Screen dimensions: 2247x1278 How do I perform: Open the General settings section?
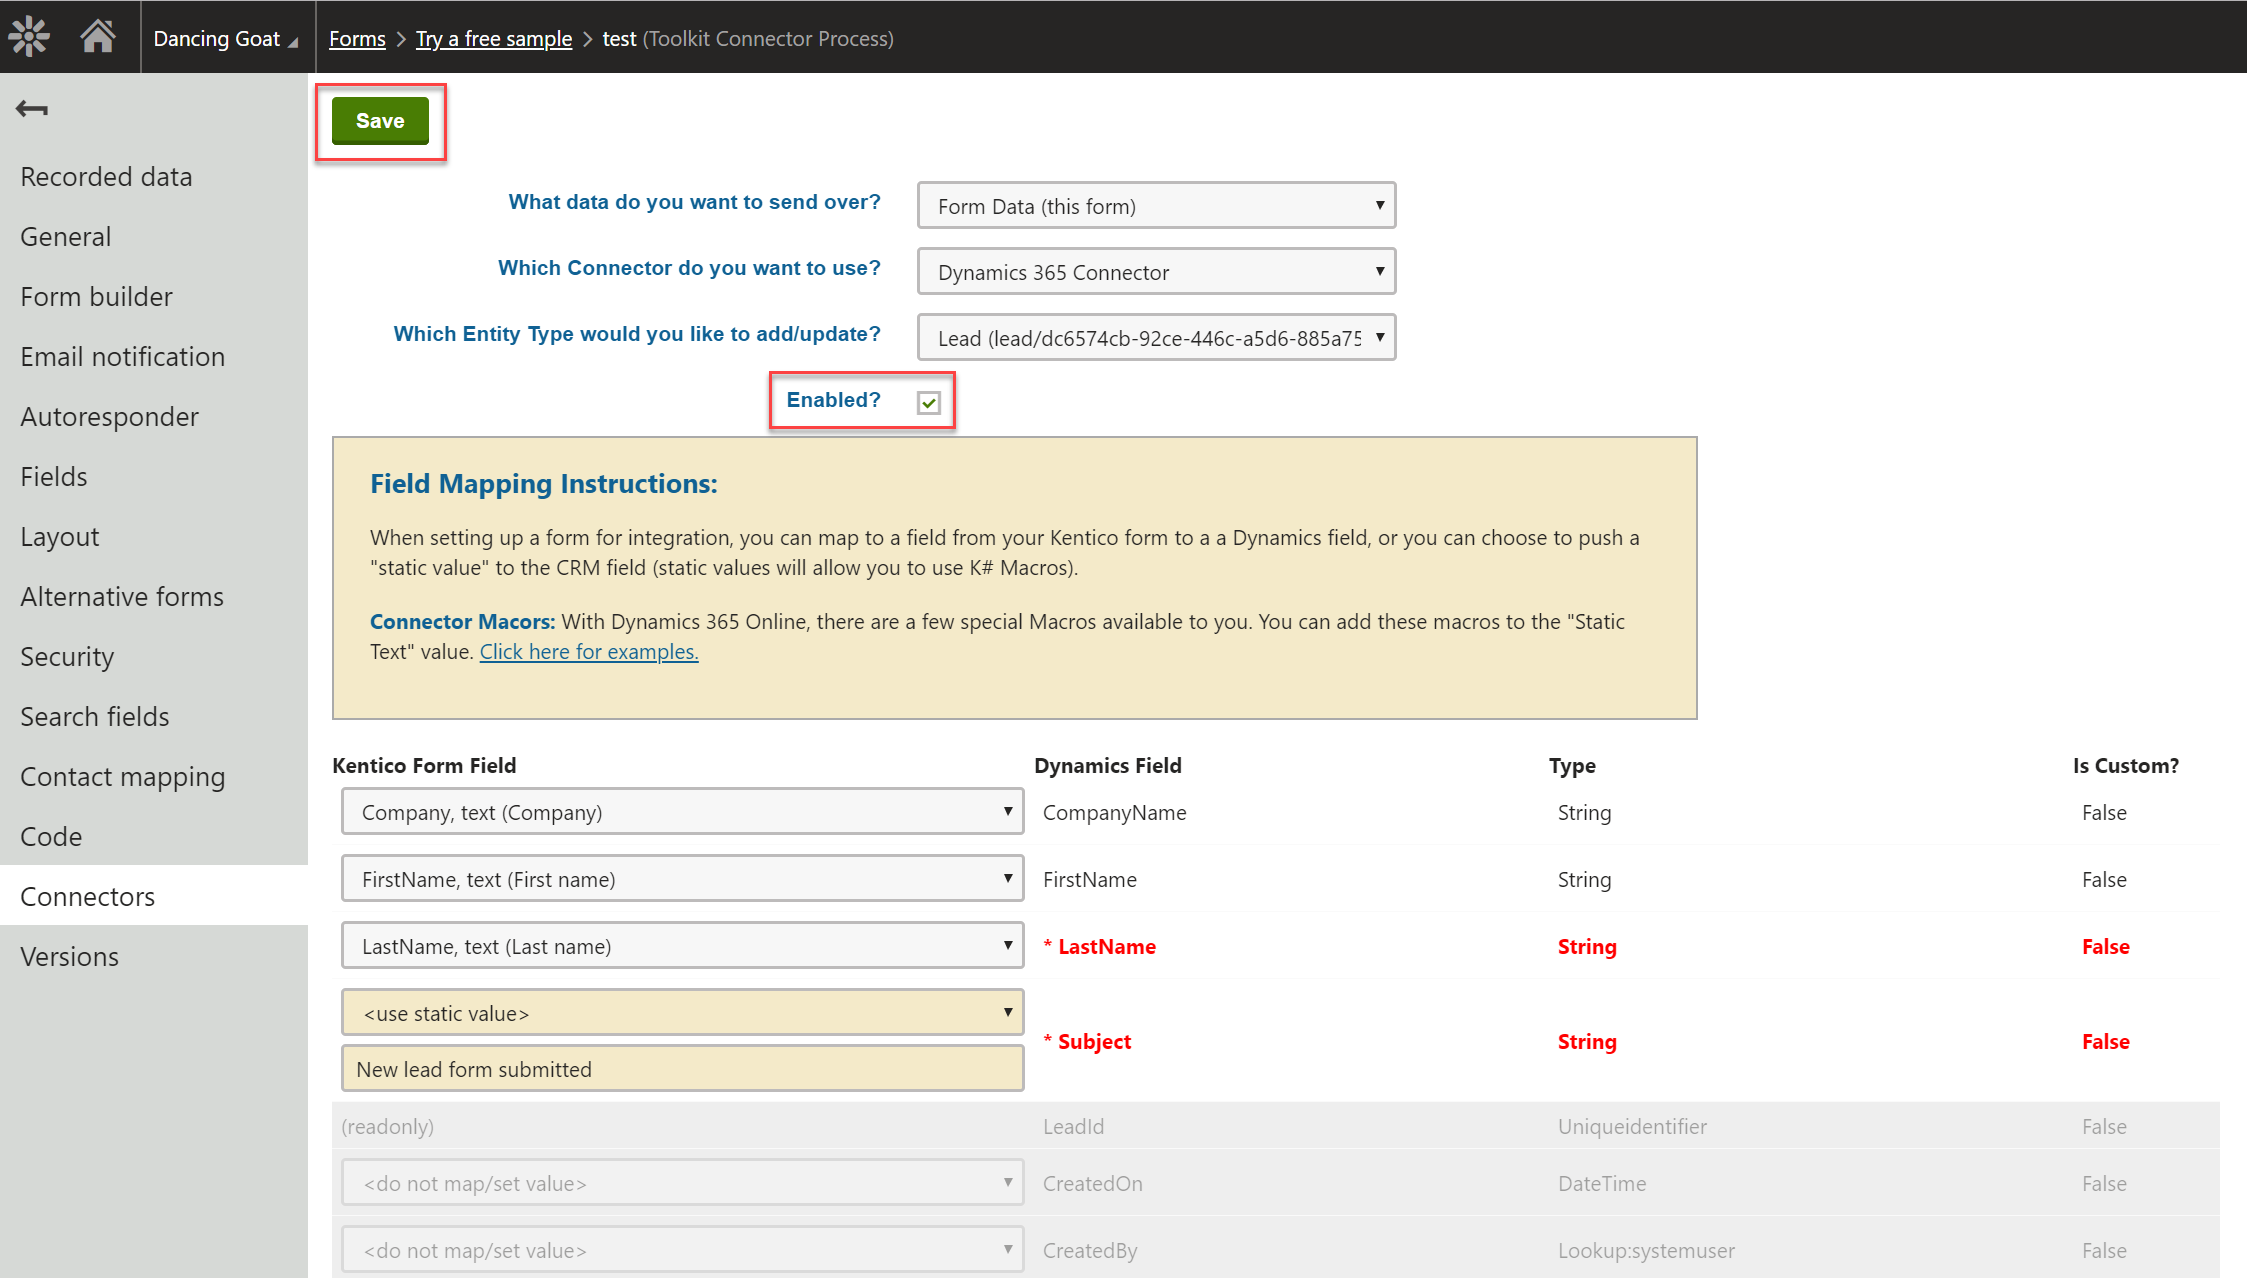click(x=65, y=236)
